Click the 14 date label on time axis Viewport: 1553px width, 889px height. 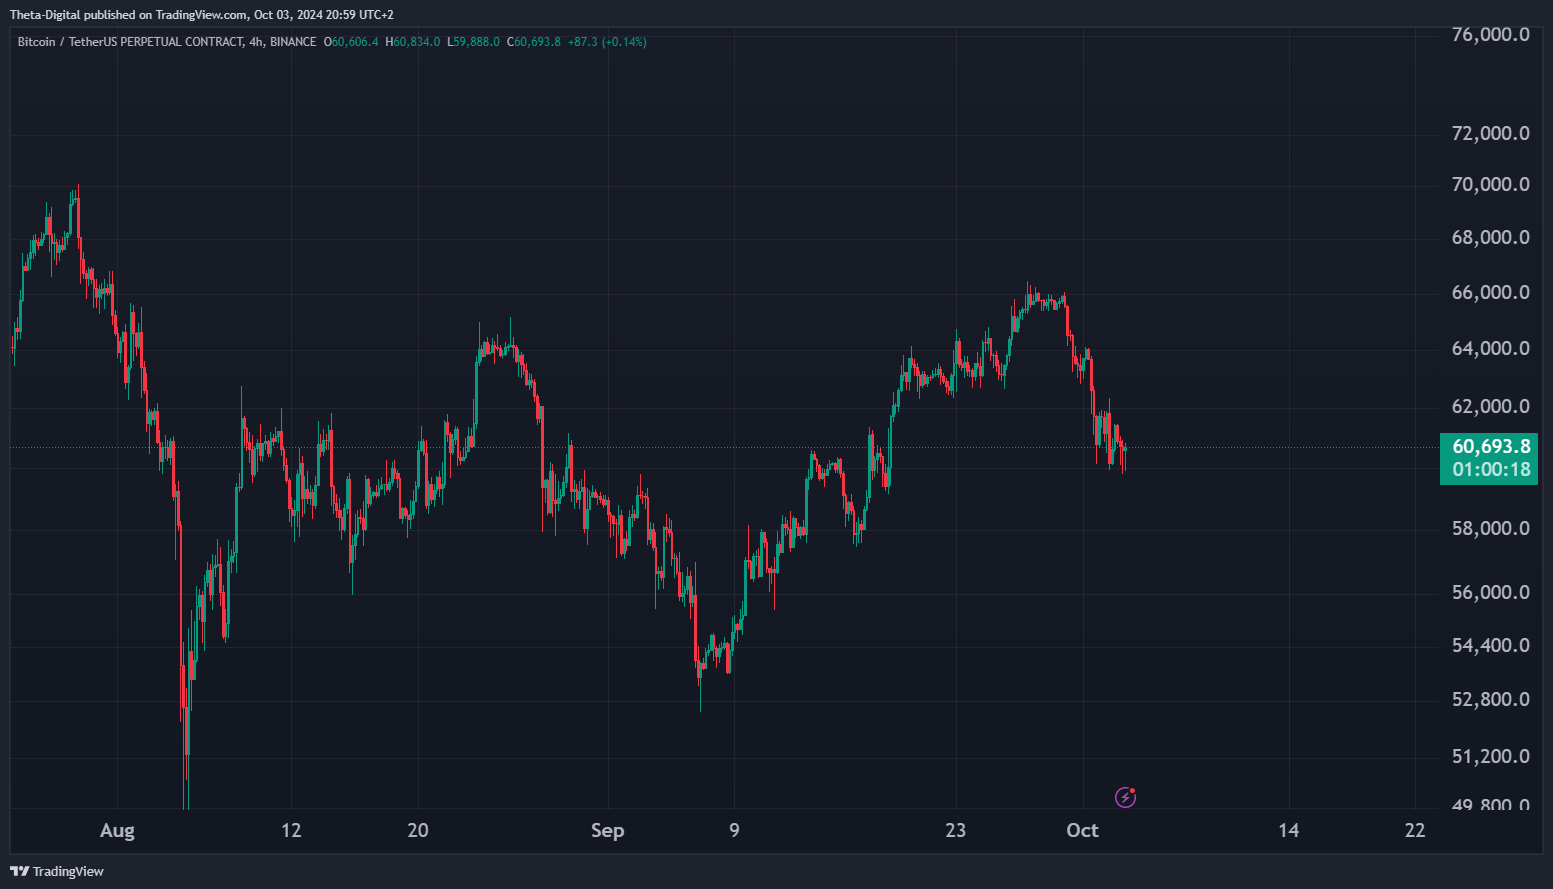coord(1289,830)
